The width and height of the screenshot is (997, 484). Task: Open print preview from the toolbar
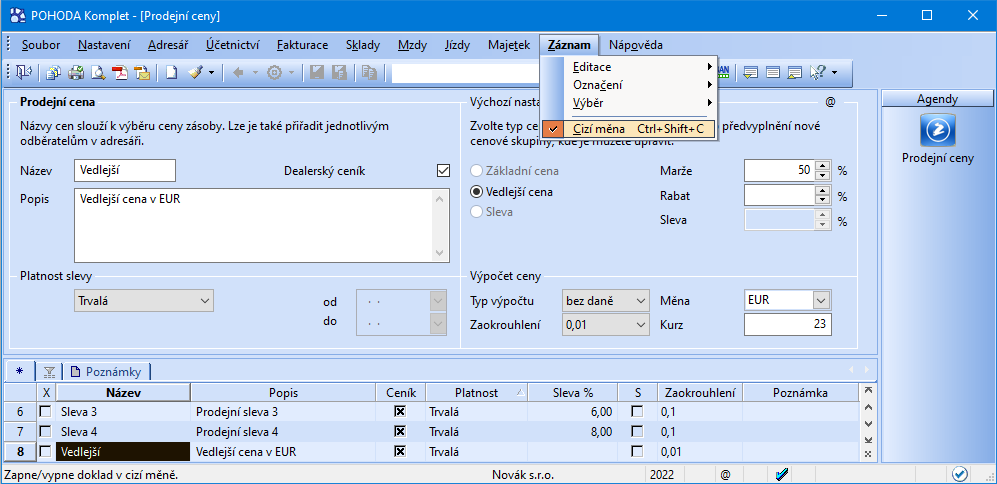(x=97, y=72)
